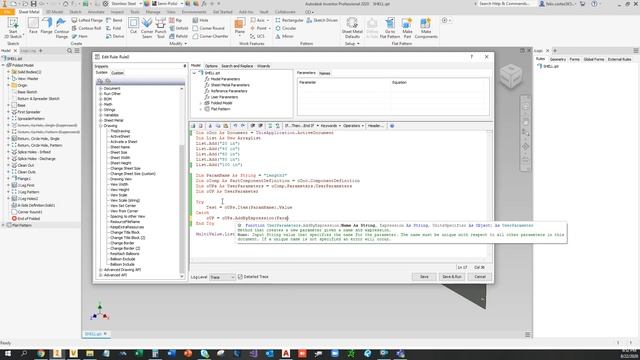Switch to Custom snippets tab

click(x=117, y=73)
